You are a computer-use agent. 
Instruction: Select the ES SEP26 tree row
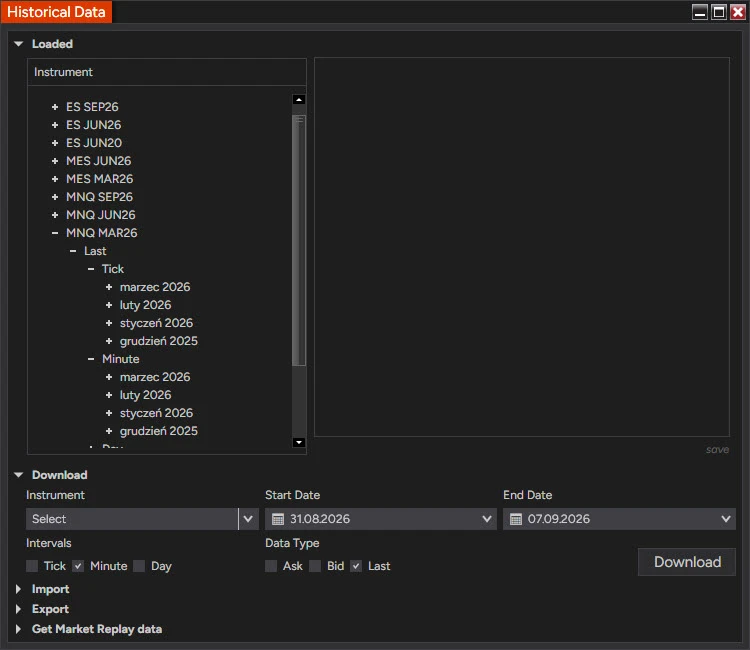point(92,107)
